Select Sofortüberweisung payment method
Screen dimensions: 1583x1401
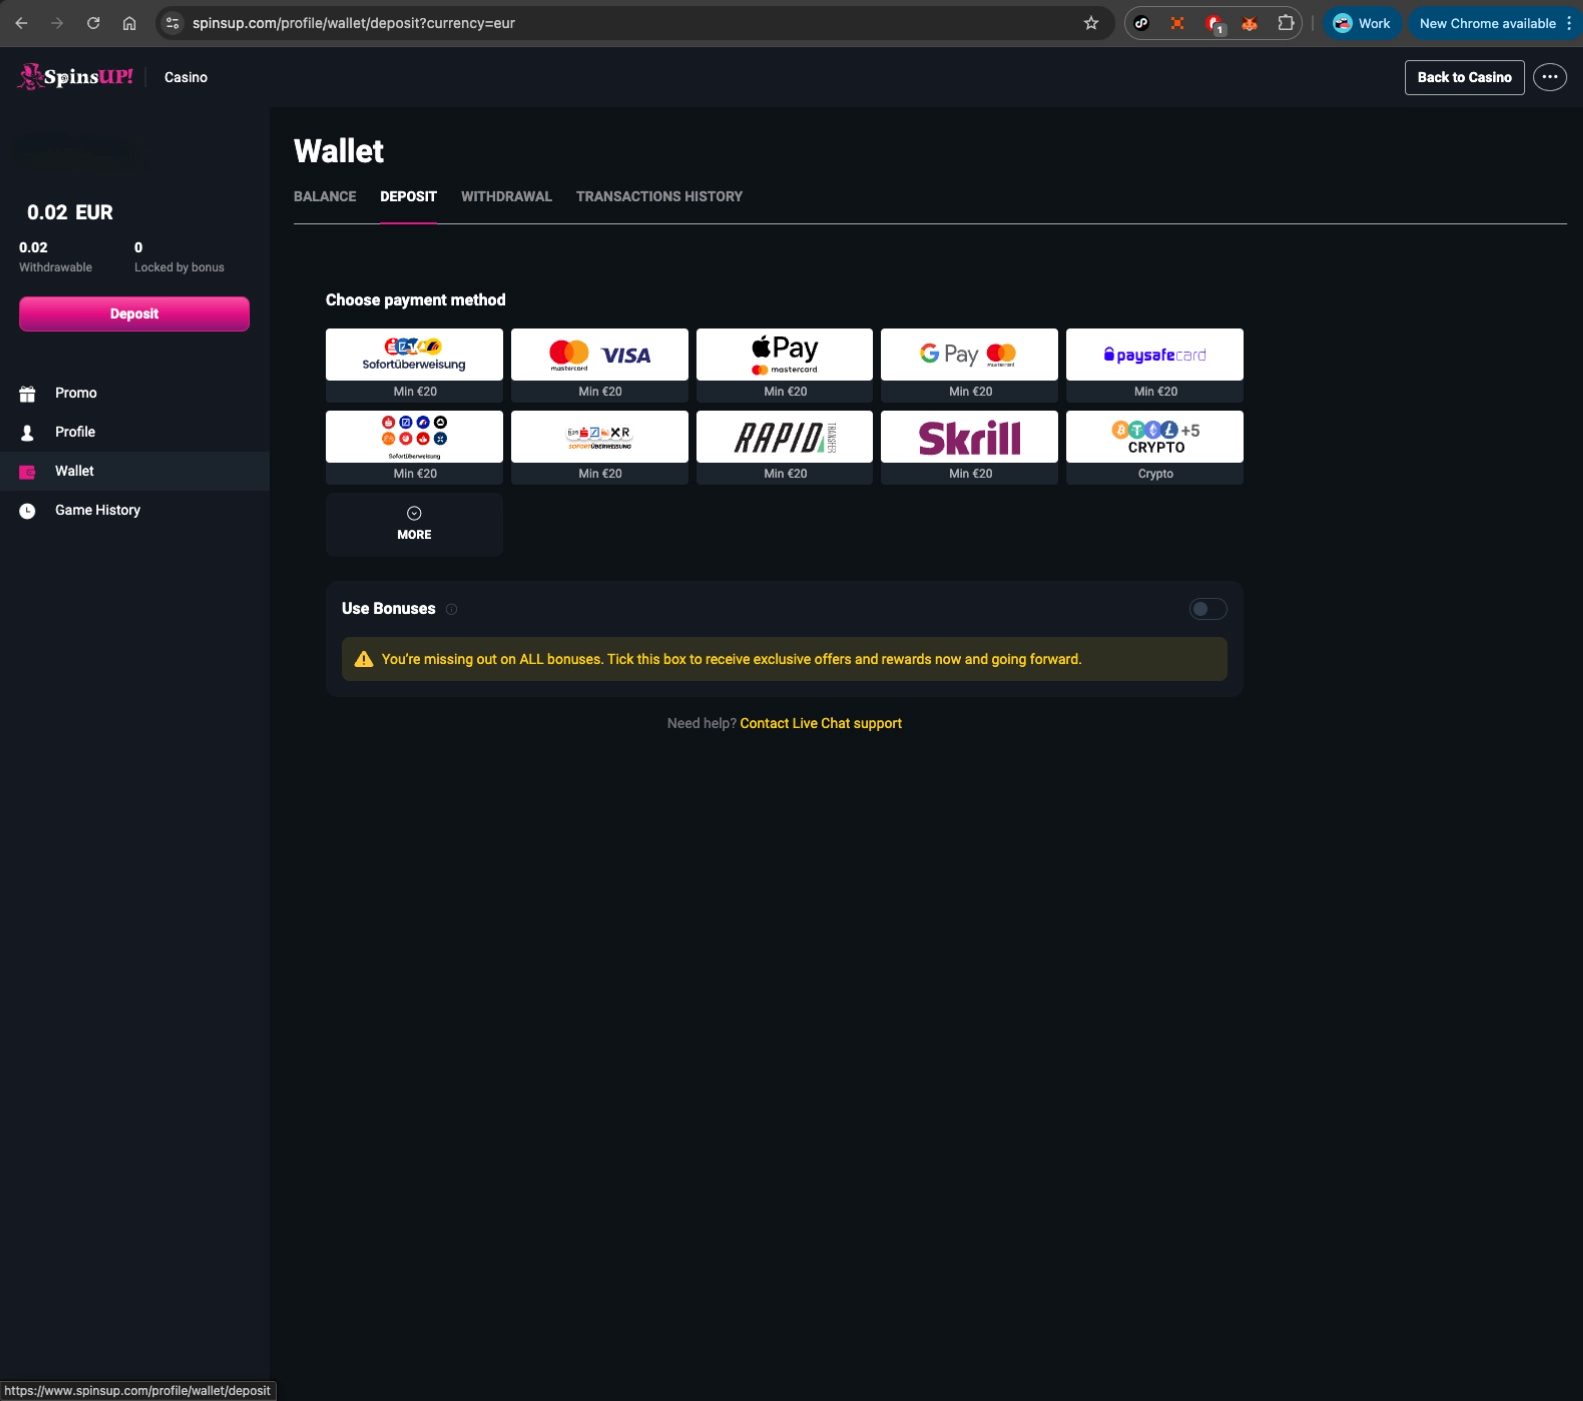click(414, 364)
